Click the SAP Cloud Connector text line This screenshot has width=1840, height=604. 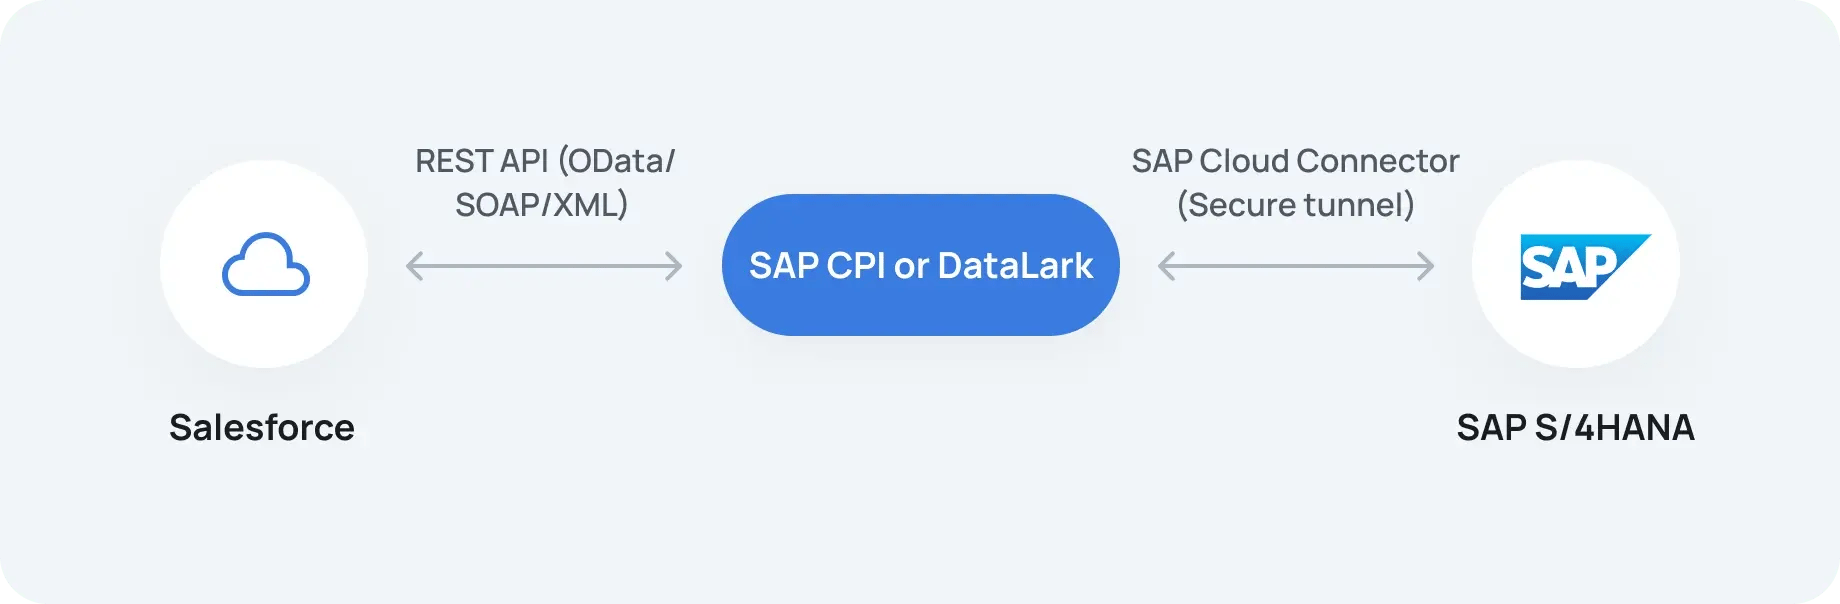[1295, 161]
